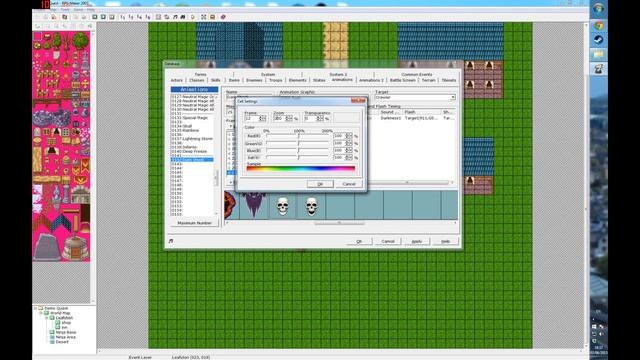Screen dimensions: 640x360
Task: Adjust the Transparency percentage spinner
Action: [320, 118]
